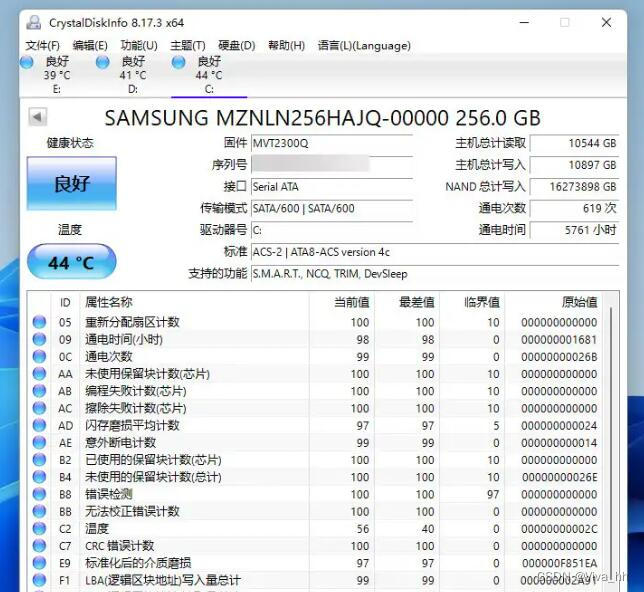Click the 属性名称 column header

[194, 302]
